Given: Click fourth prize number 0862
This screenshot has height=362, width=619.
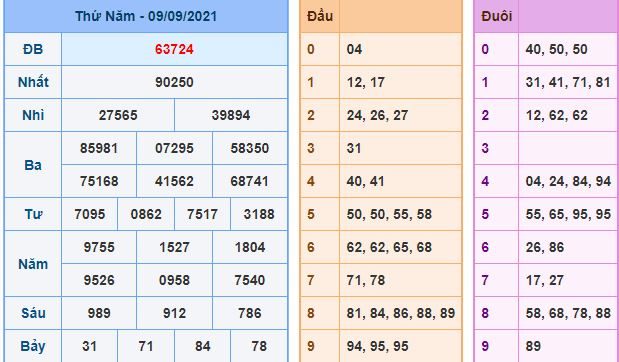Looking at the screenshot, I should [x=146, y=214].
